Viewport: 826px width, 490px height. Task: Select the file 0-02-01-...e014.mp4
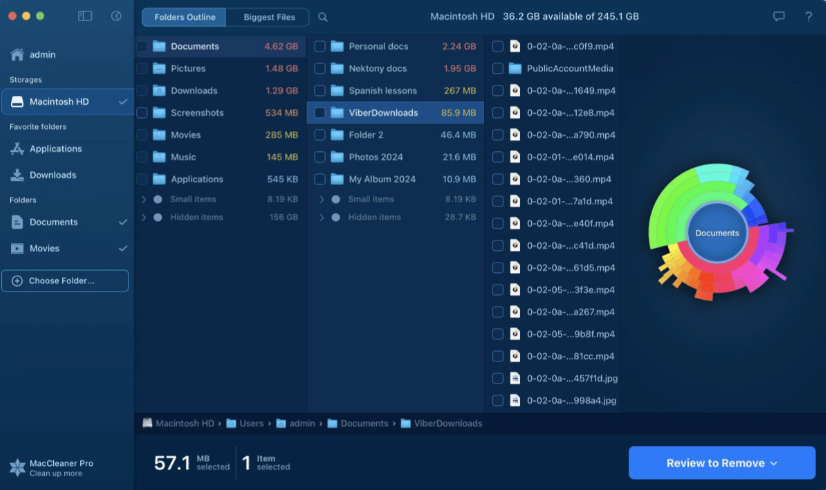click(x=554, y=157)
